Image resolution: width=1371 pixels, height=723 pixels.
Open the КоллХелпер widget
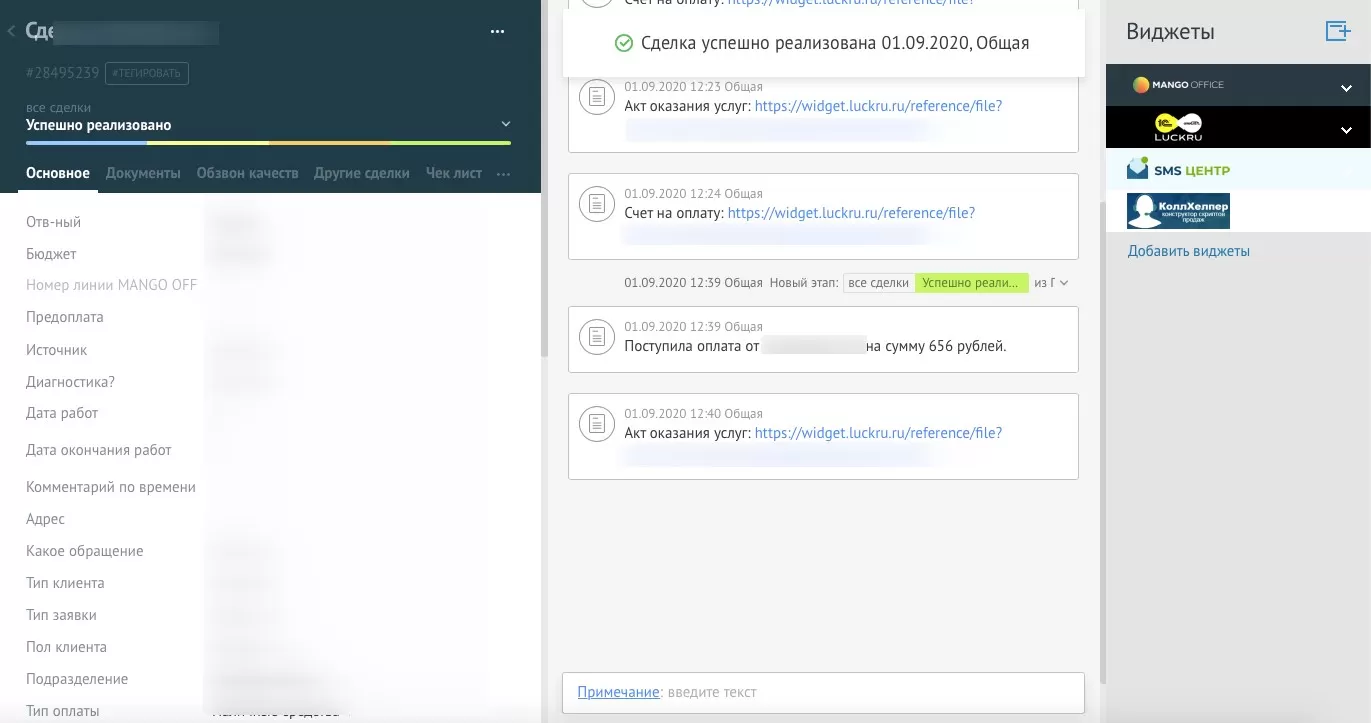(1179, 211)
